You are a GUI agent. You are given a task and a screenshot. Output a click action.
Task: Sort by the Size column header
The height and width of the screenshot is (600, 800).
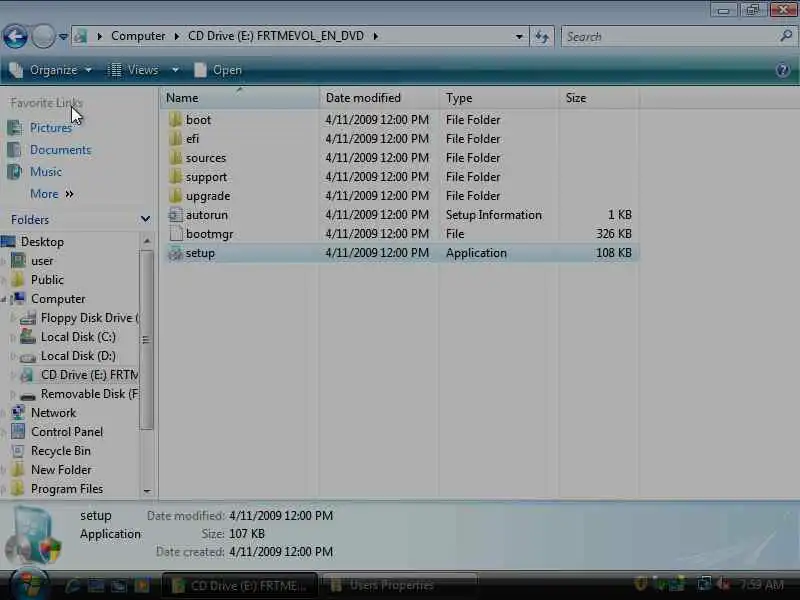point(599,98)
